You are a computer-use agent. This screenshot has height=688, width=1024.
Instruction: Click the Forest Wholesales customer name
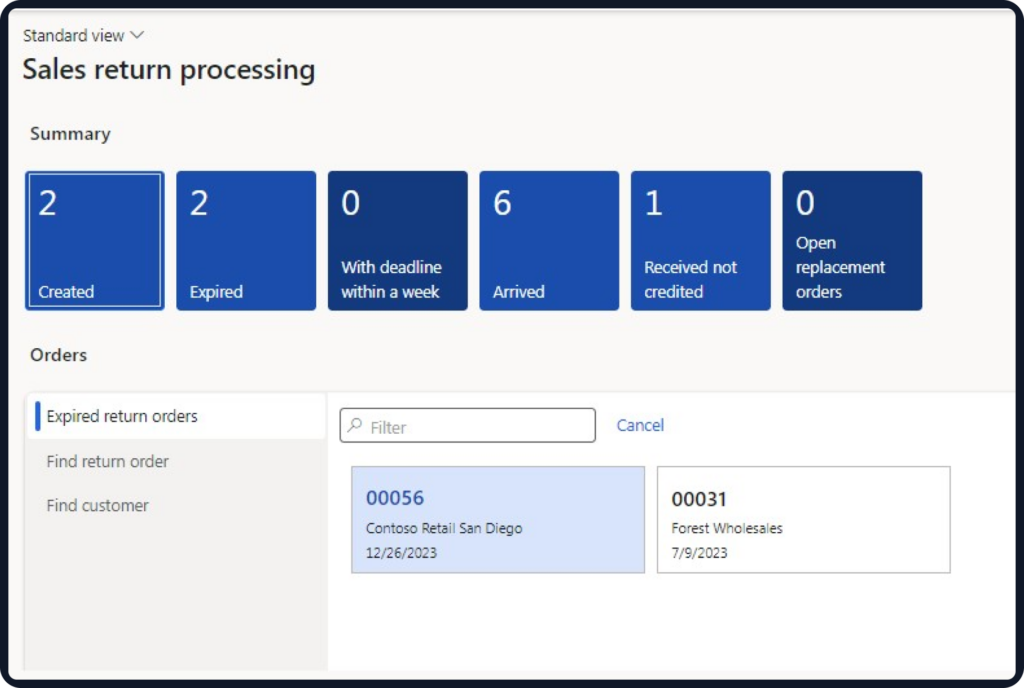point(727,528)
